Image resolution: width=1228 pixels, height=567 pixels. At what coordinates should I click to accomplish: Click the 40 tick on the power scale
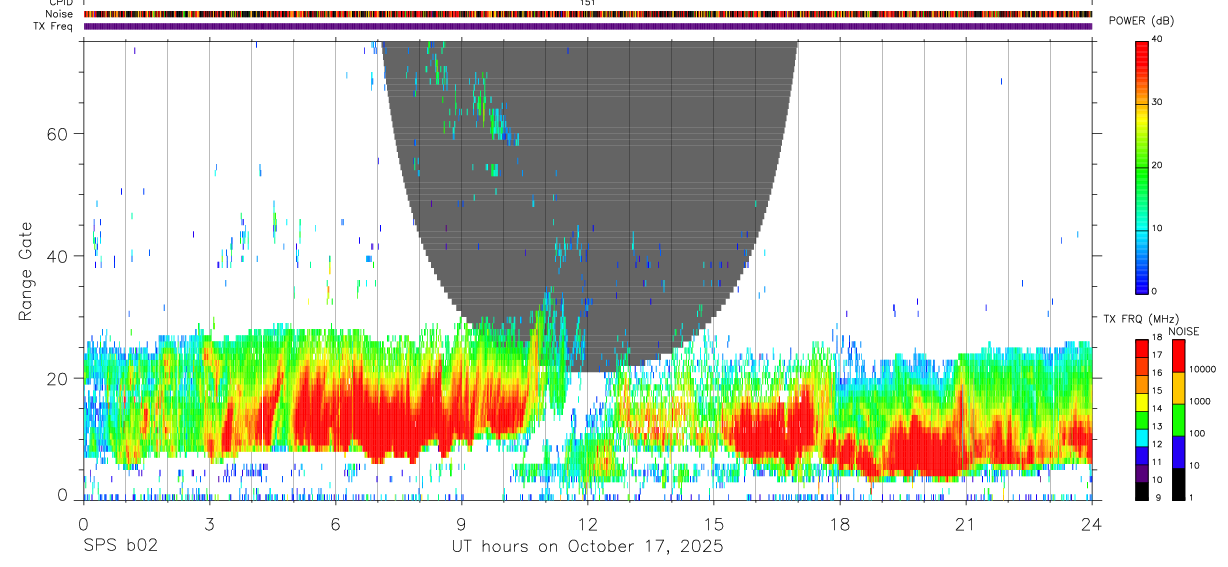(1157, 39)
